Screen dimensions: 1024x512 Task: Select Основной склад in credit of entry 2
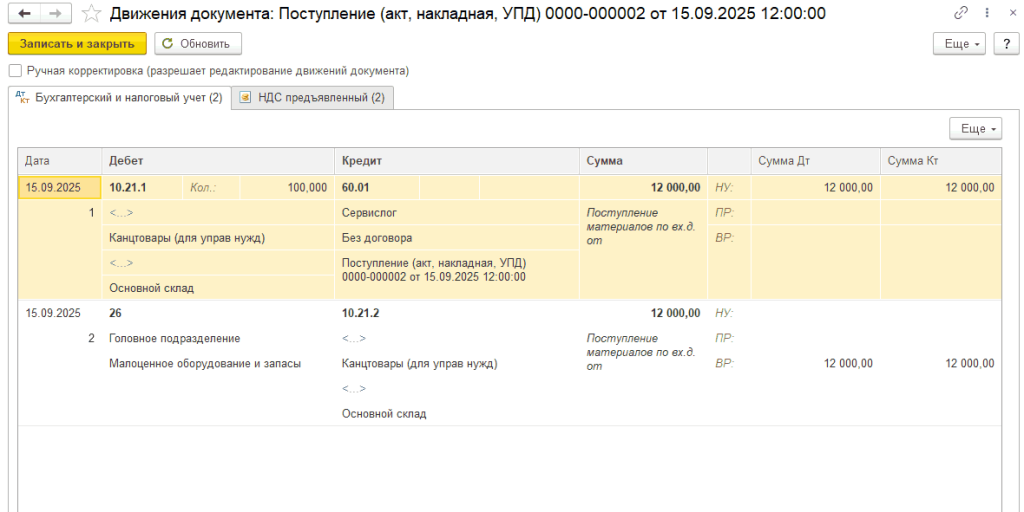[456, 413]
